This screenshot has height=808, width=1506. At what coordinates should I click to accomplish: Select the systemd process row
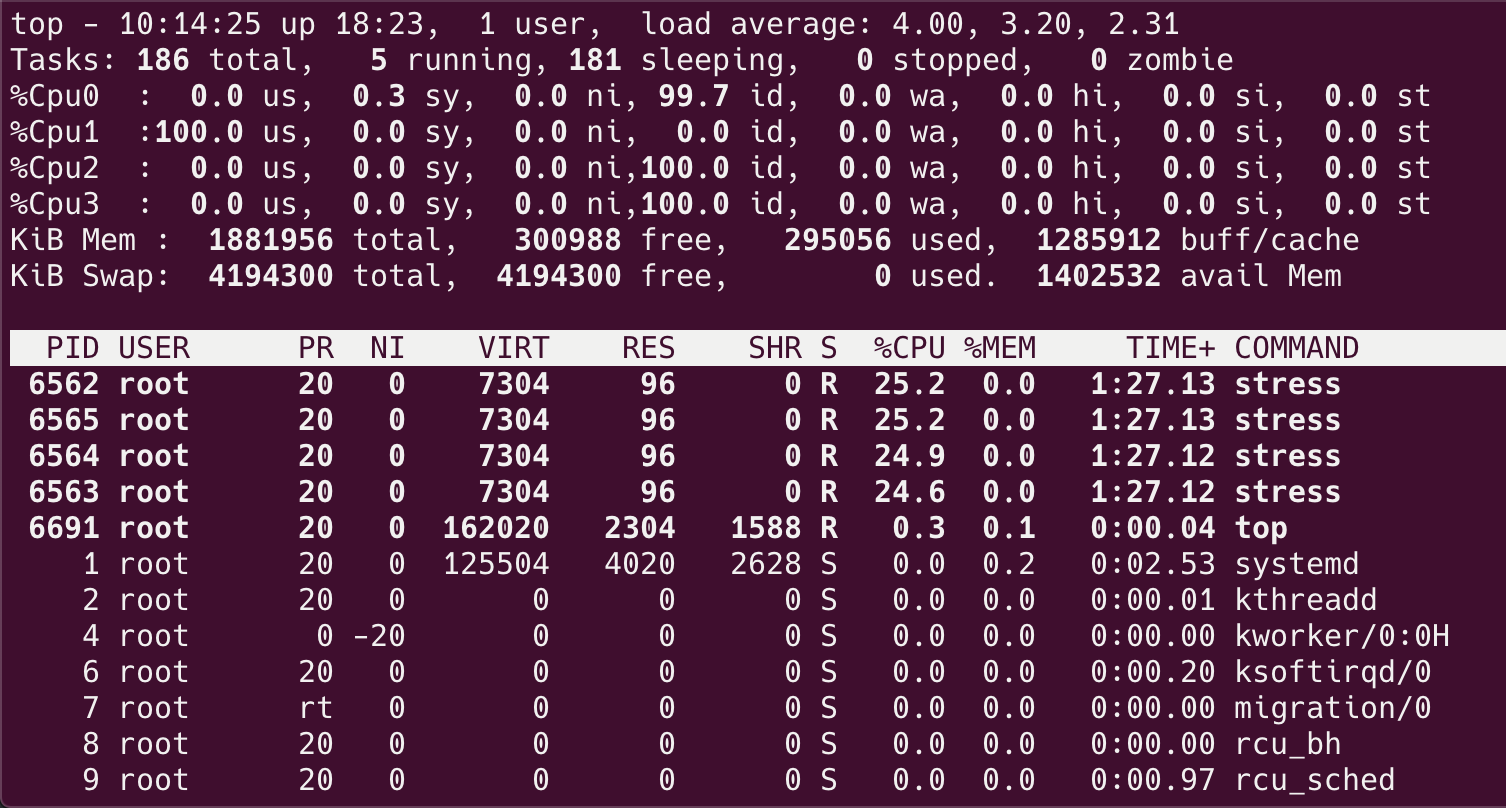600,563
